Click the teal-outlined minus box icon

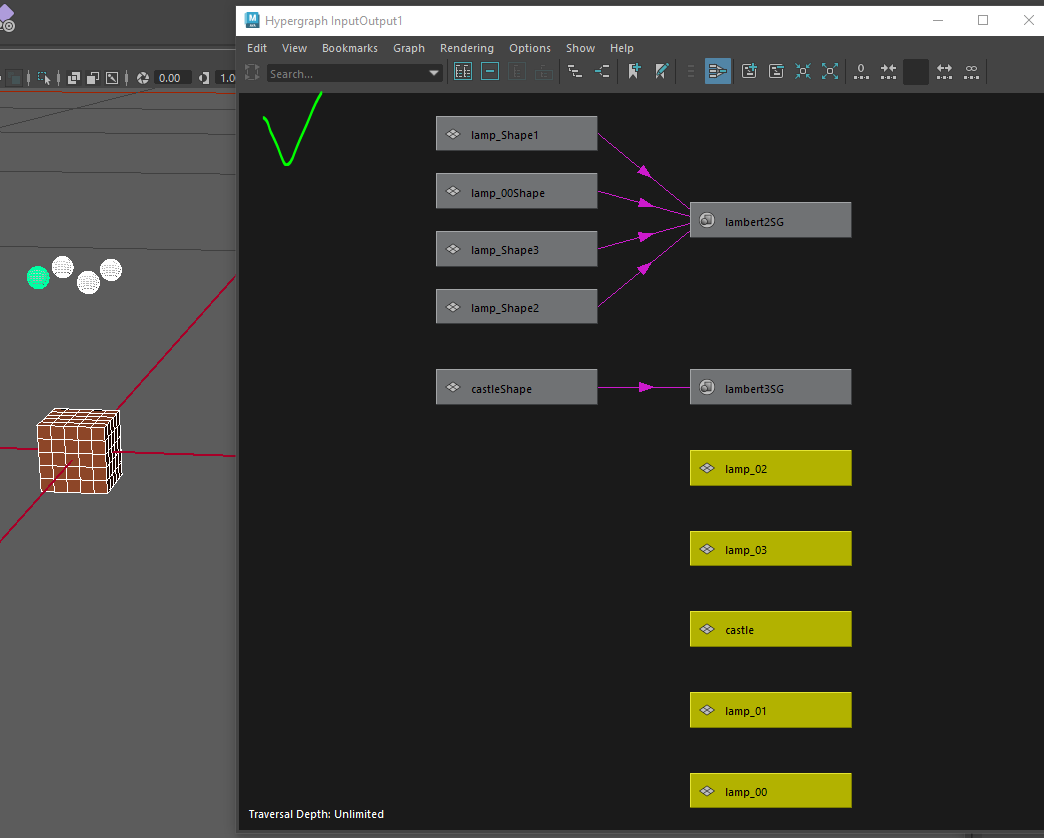click(490, 72)
